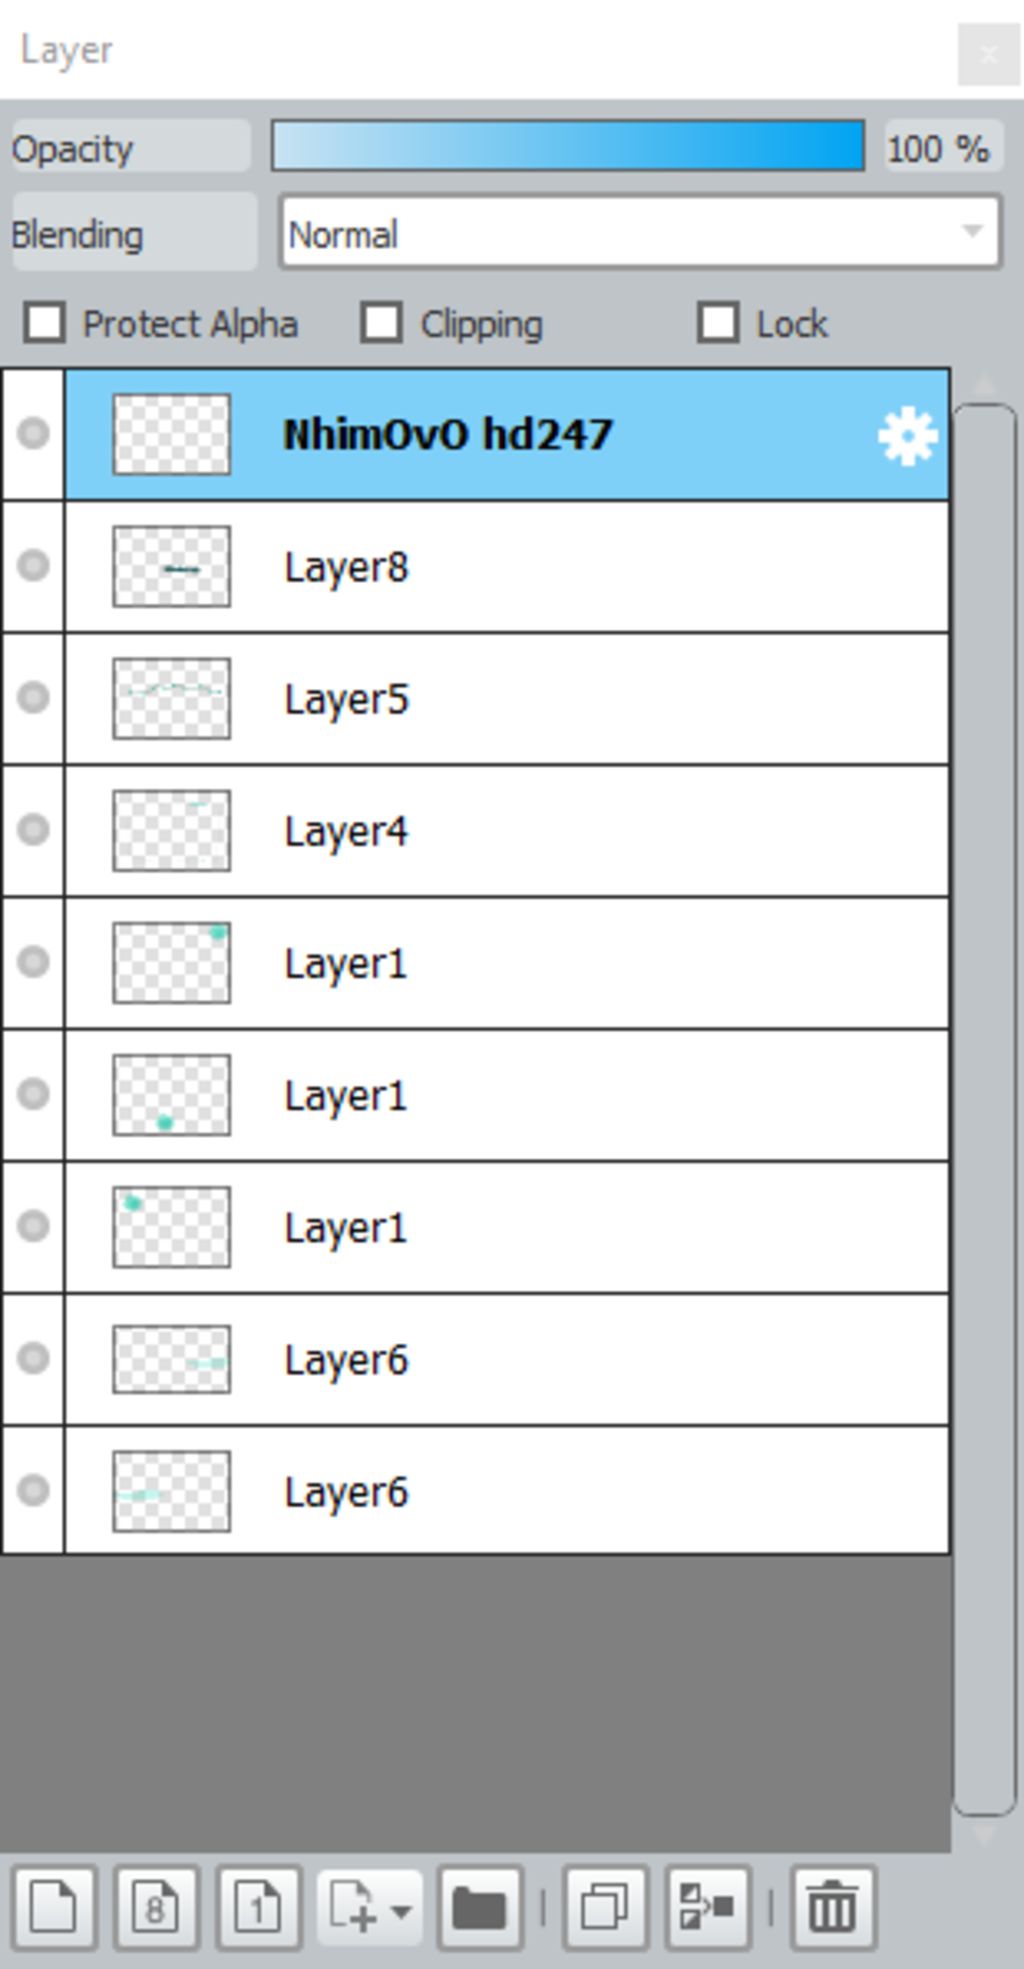The image size is (1024, 1969).
Task: Enable the Clipping checkbox
Action: (382, 323)
